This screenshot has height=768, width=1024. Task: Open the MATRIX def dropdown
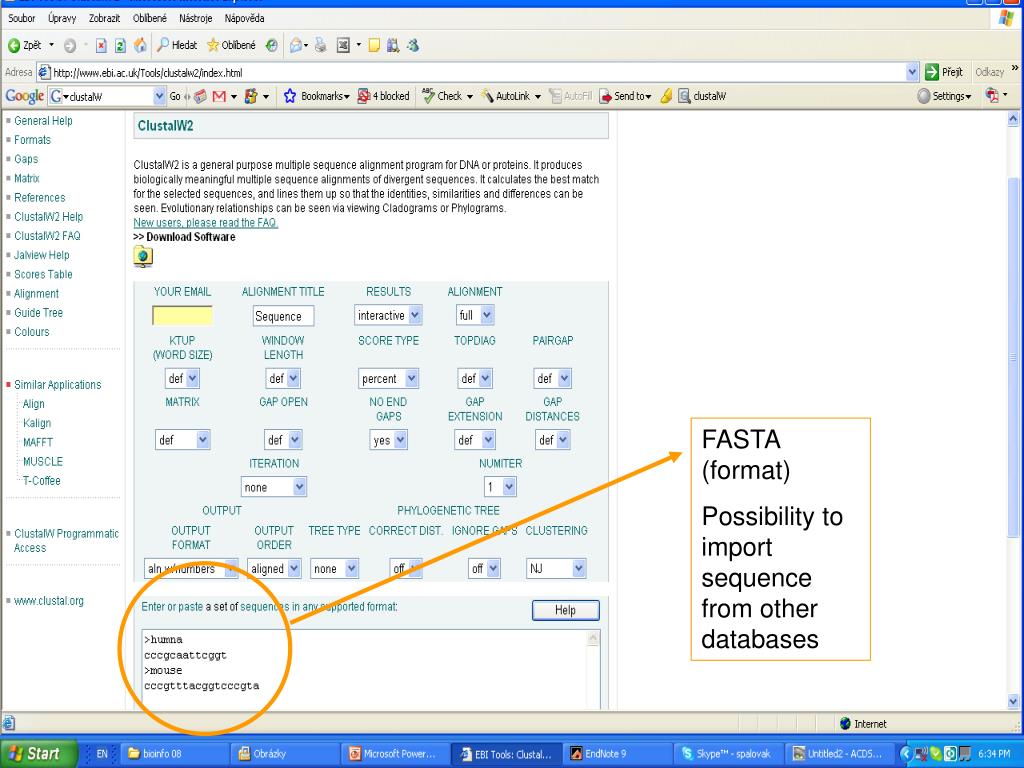pyautogui.click(x=182, y=440)
